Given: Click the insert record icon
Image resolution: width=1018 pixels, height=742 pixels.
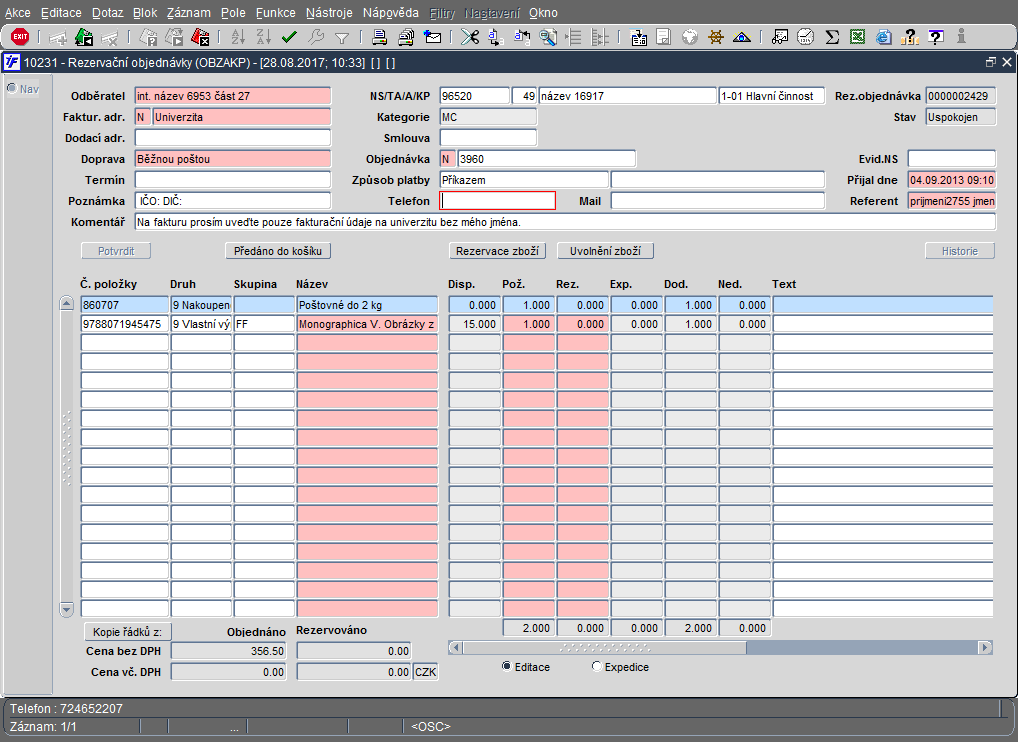Looking at the screenshot, I should 58,38.
